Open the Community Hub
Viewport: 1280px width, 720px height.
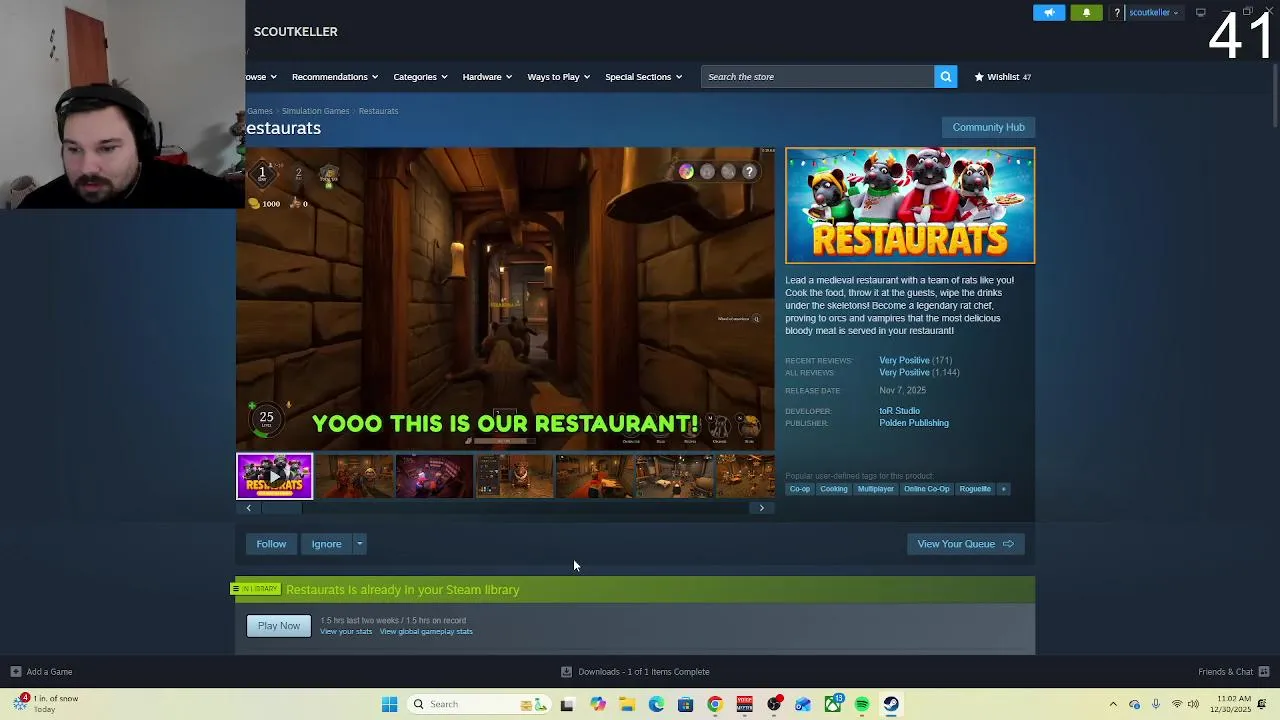point(988,127)
